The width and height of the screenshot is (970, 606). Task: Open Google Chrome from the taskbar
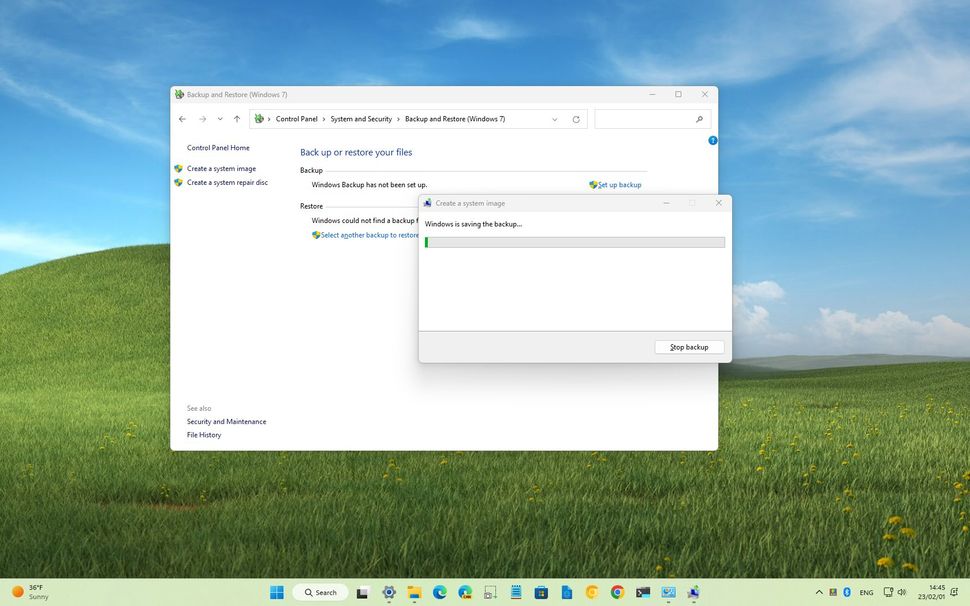point(617,592)
